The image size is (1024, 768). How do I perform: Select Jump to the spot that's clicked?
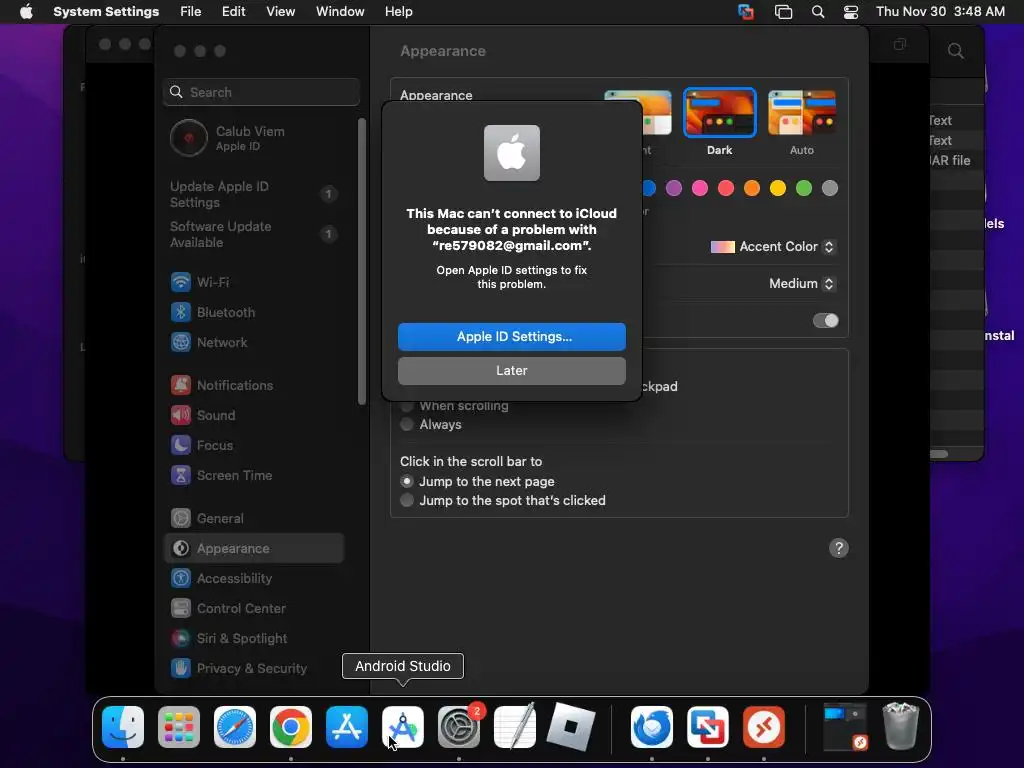[407, 500]
